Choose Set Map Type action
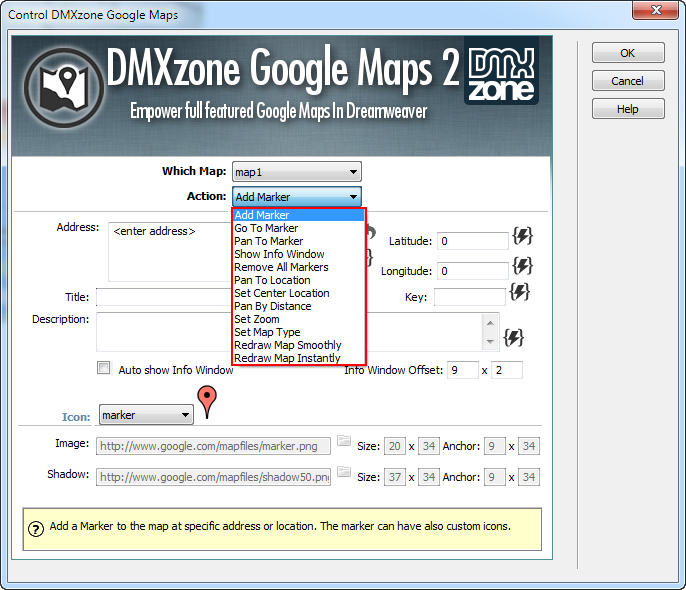This screenshot has height=590, width=686. pos(299,332)
